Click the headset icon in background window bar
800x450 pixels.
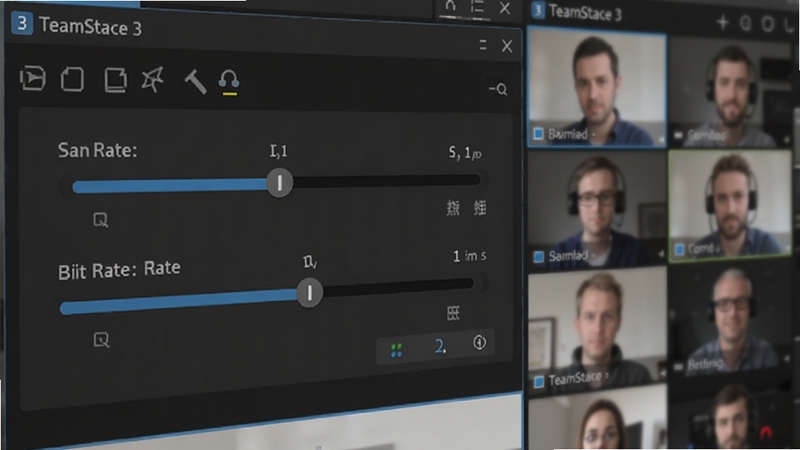tap(450, 6)
